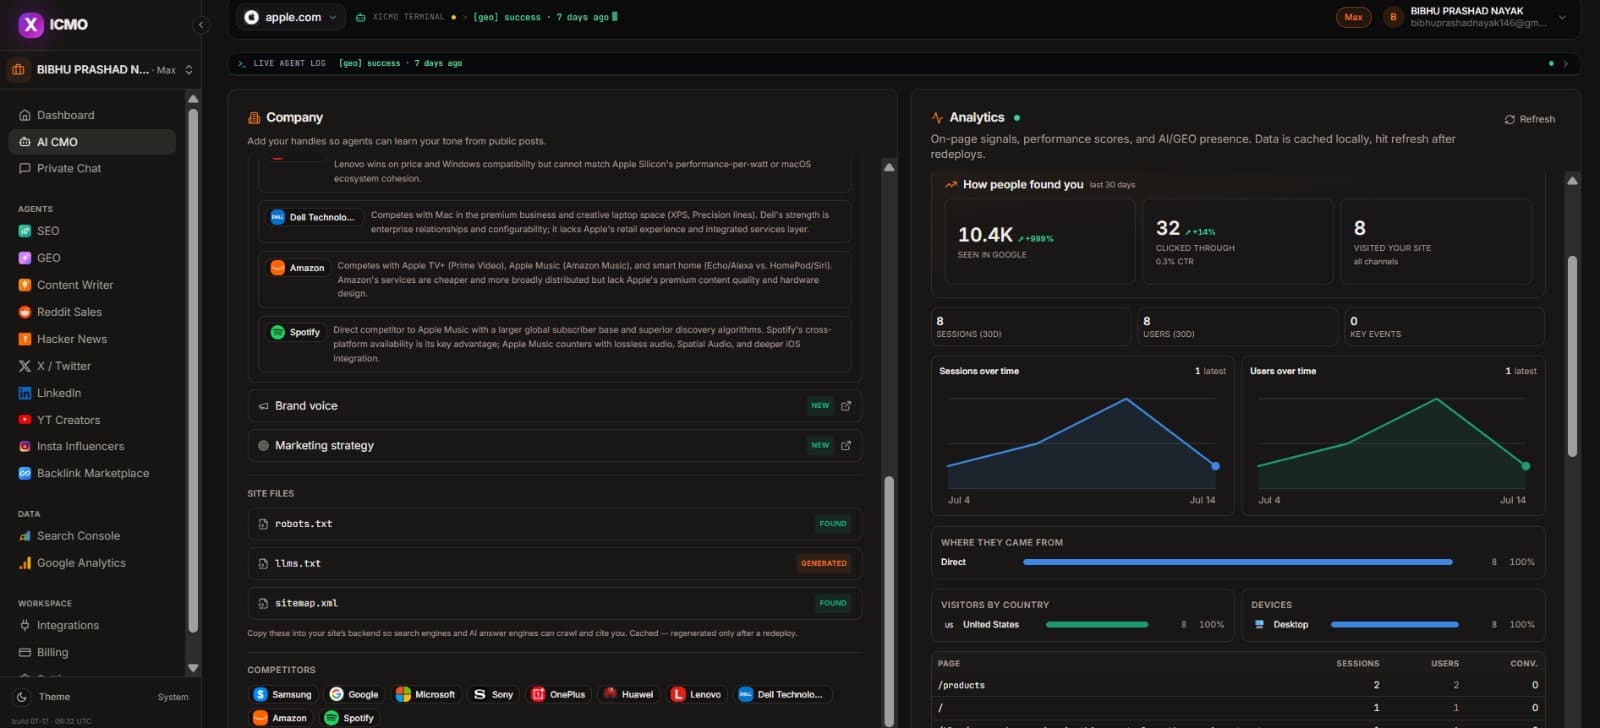Expand the Live Agent Log chevron
Image resolution: width=1600 pixels, height=728 pixels.
point(1565,63)
